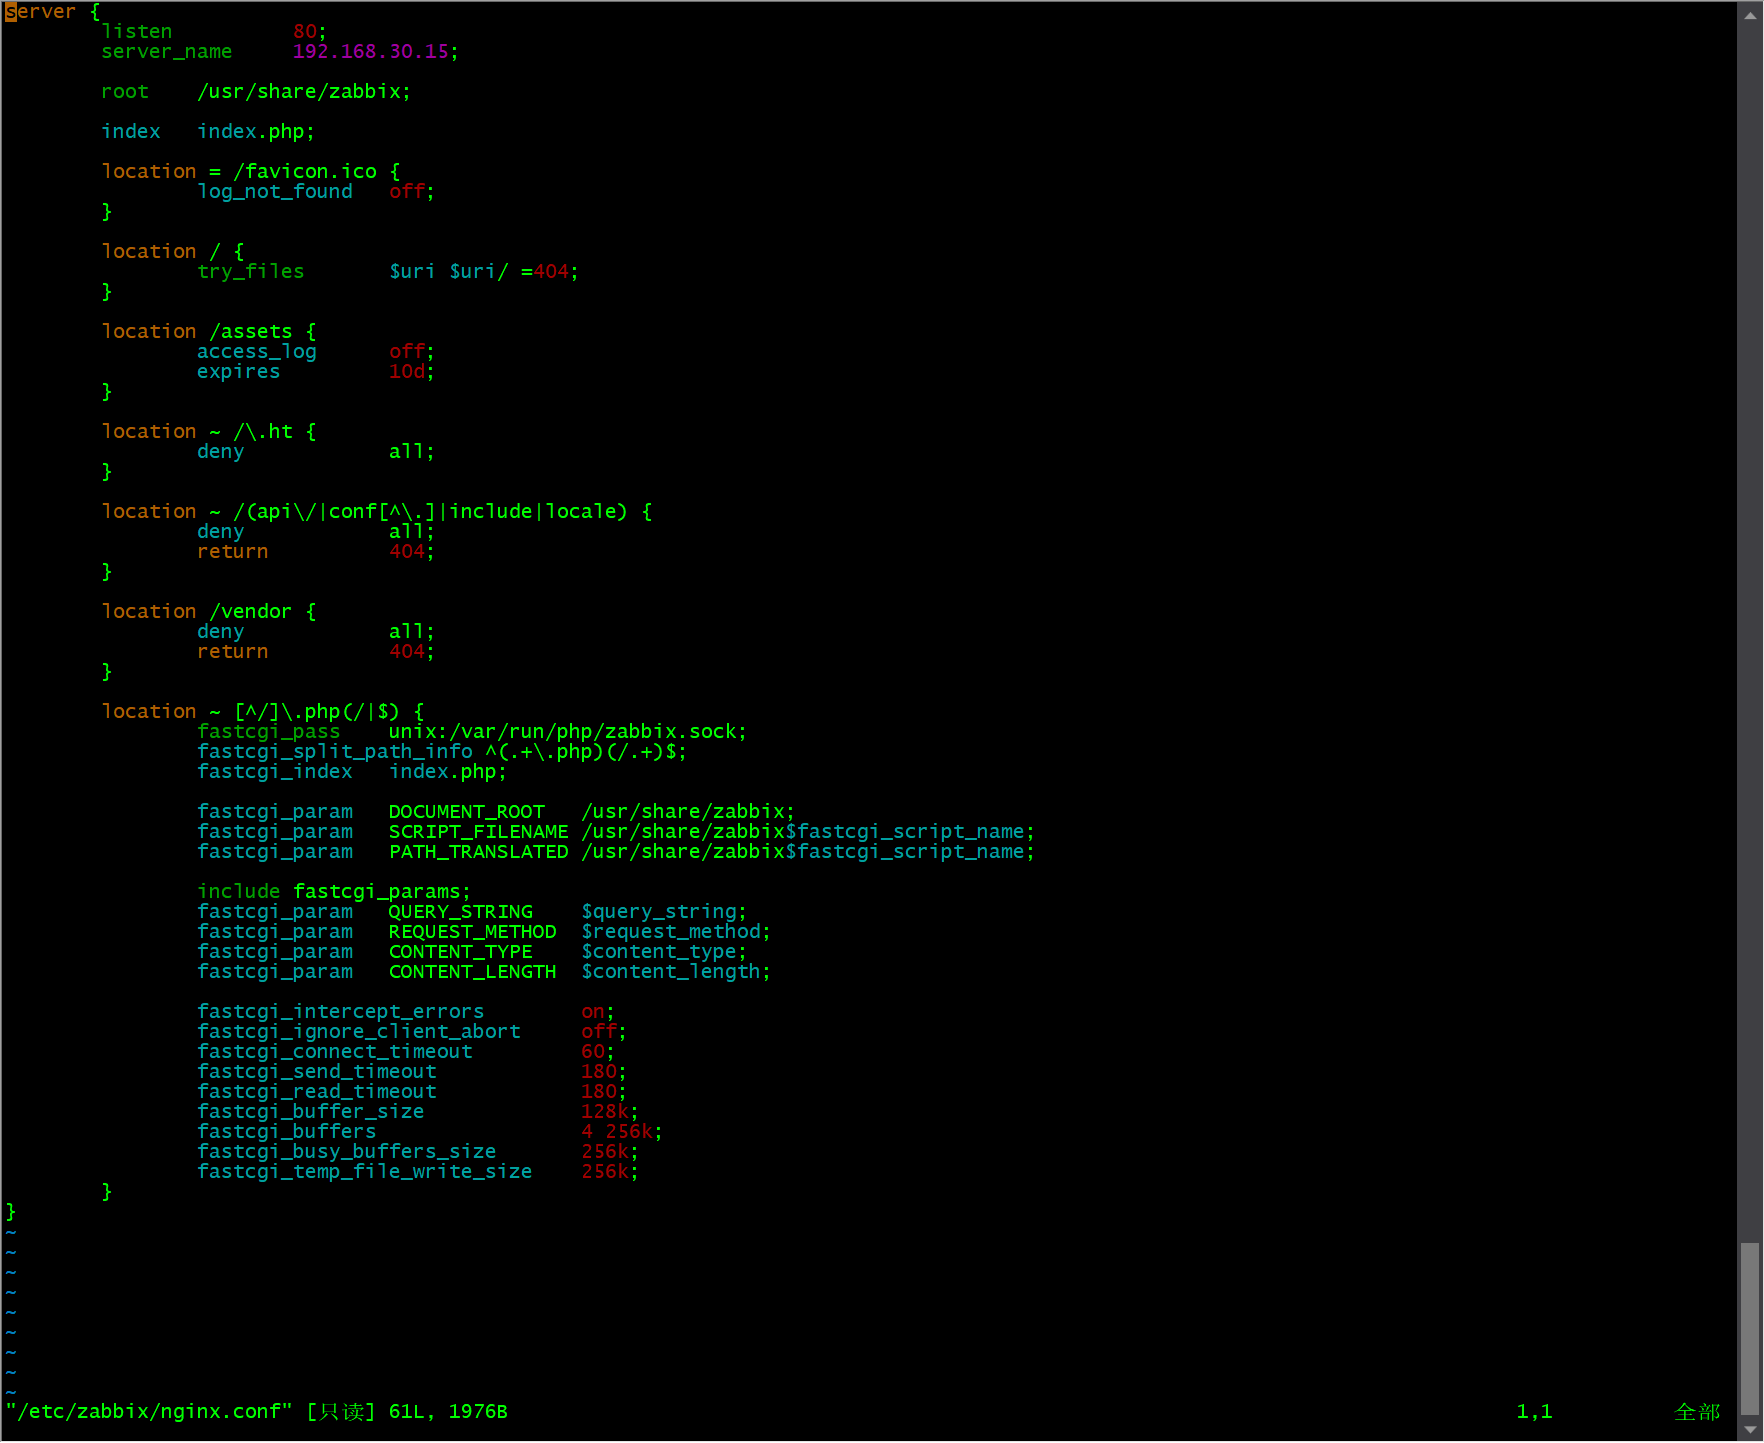
Task: Click the 'fastcgi_ignore_client_abort' directive
Action: pos(359,1031)
